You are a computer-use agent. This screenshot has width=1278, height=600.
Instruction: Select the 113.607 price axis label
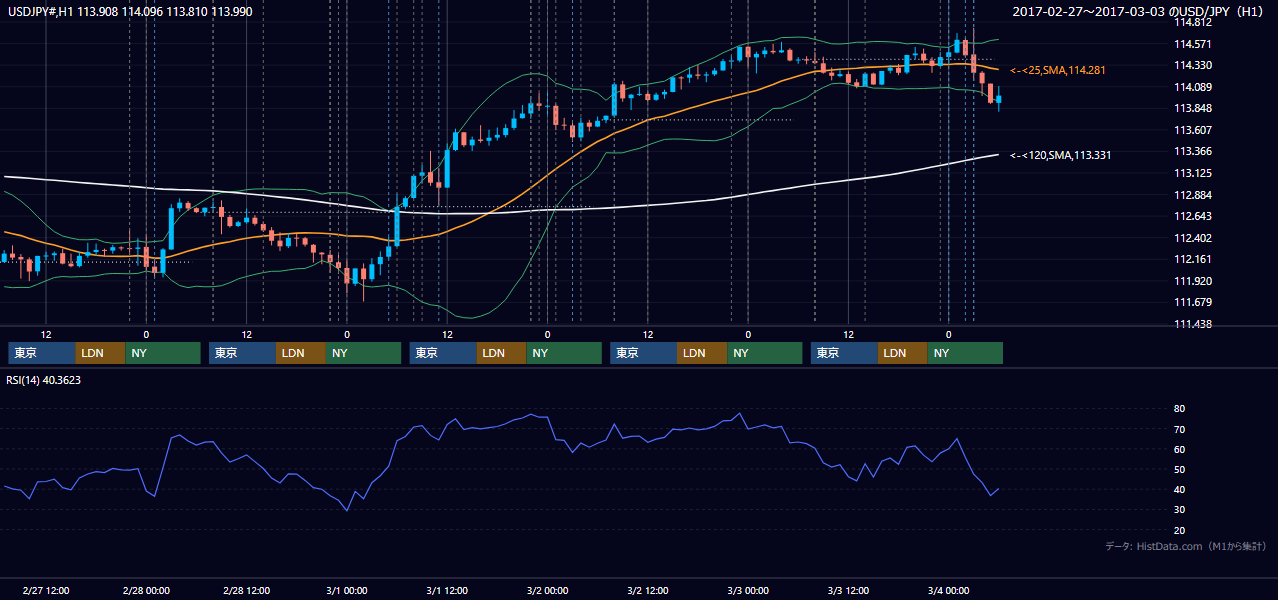pyautogui.click(x=1192, y=130)
